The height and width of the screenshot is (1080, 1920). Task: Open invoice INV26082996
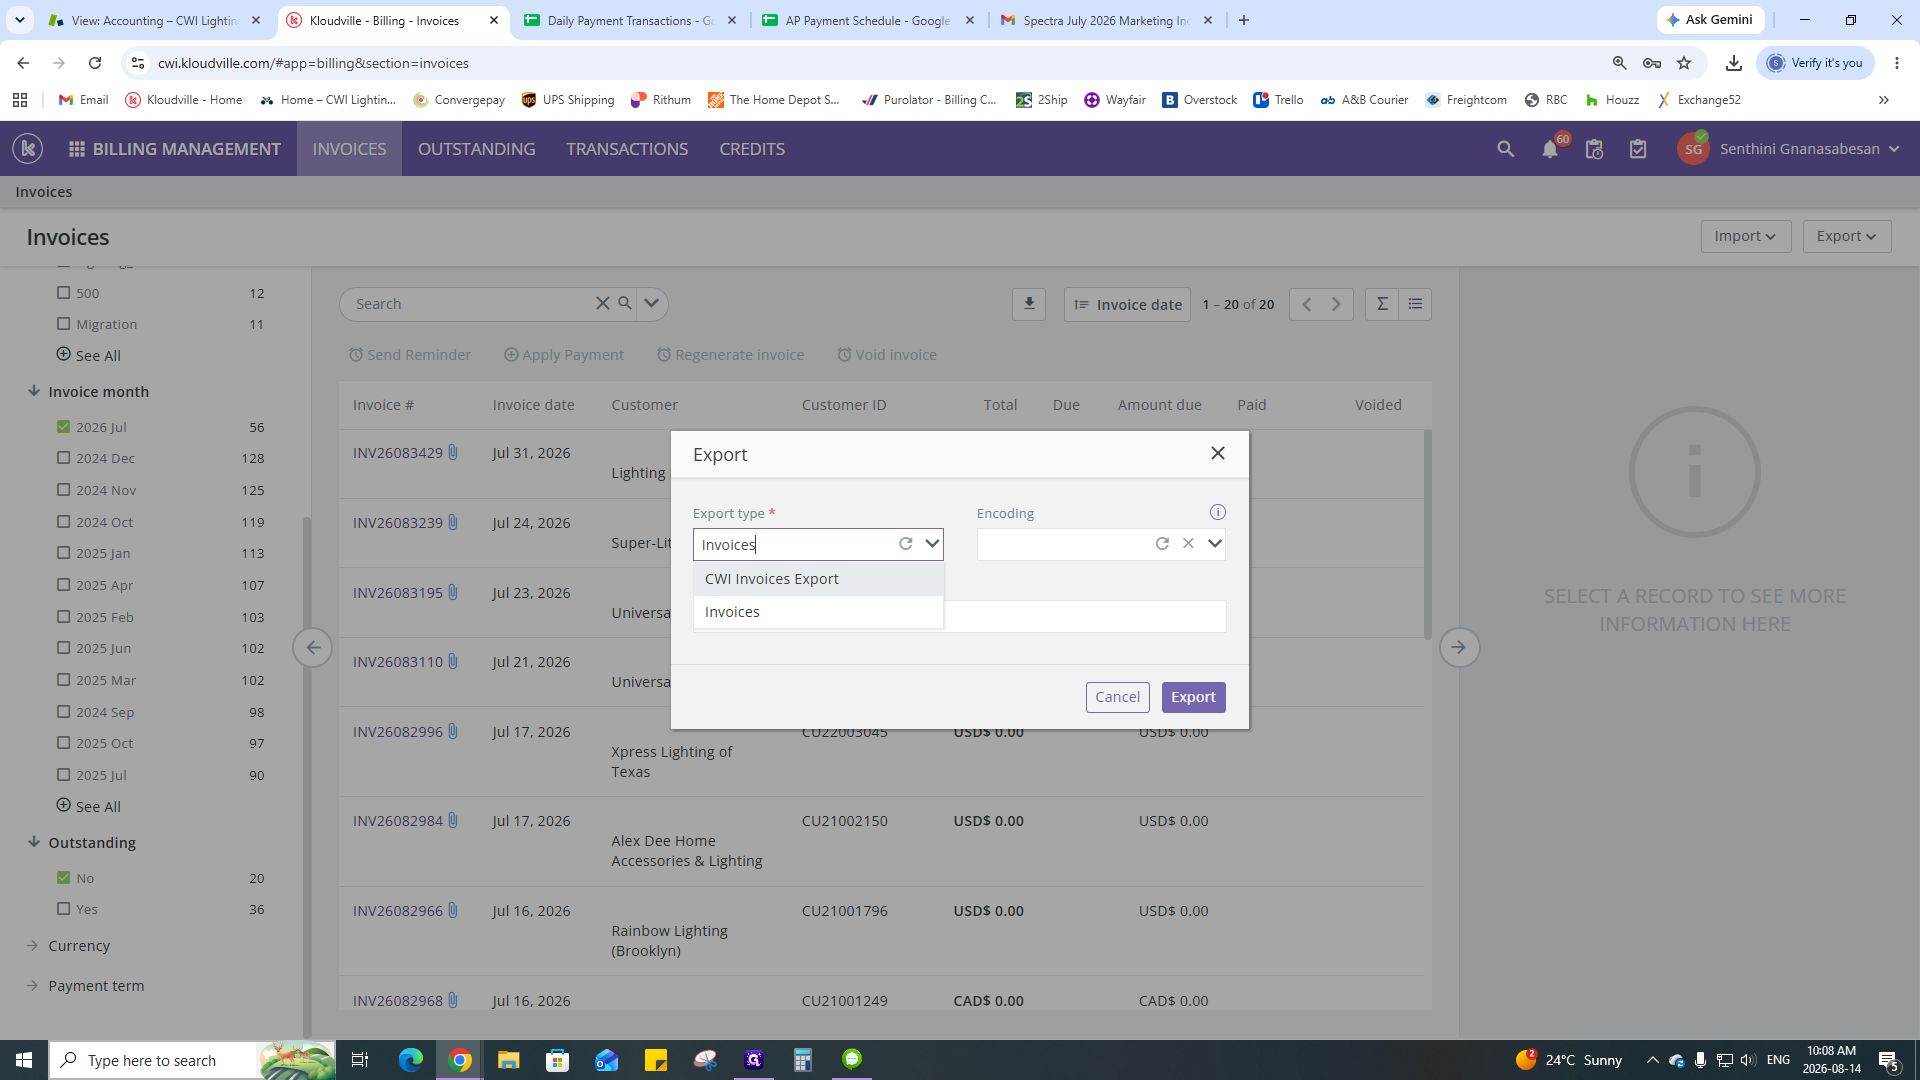397,732
